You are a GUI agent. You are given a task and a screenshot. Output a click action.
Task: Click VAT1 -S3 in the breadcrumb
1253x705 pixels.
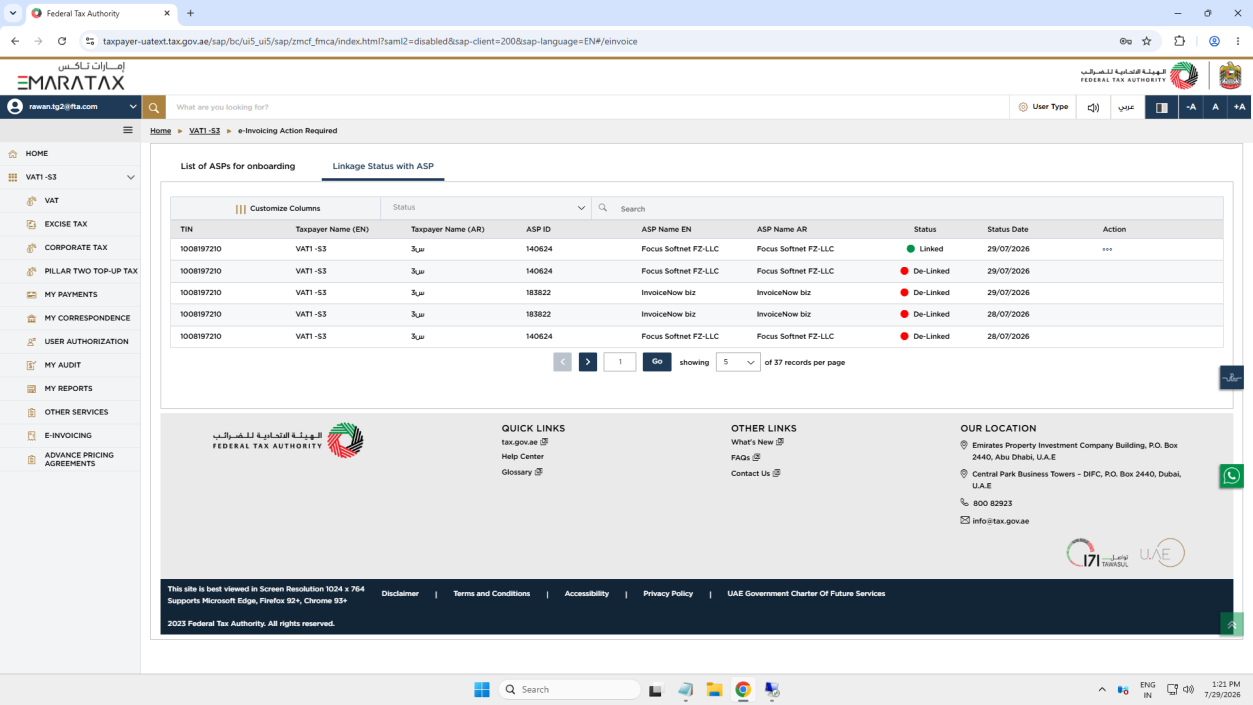click(204, 131)
